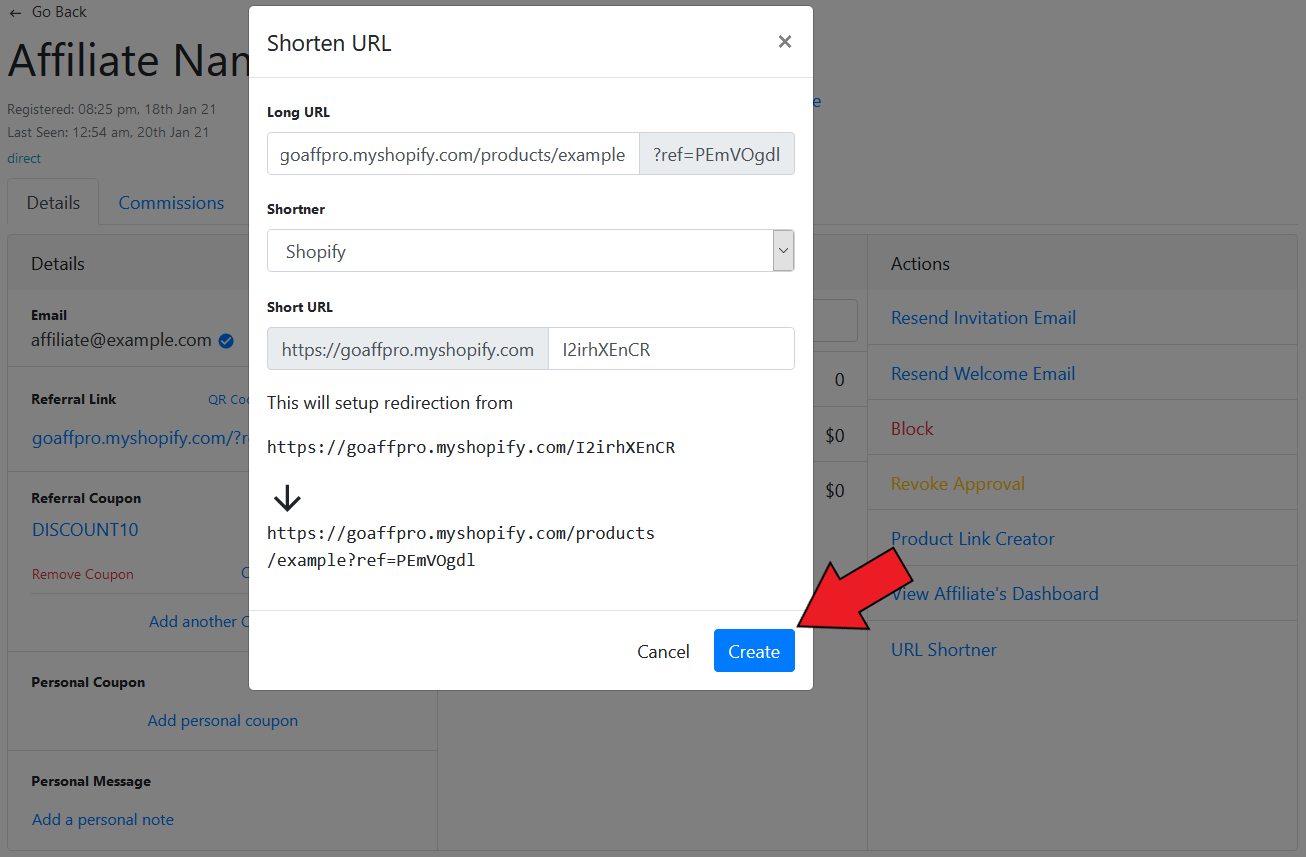The width and height of the screenshot is (1306, 857).
Task: Open the referral link goaffpro.myshopify.com
Action: [x=140, y=438]
